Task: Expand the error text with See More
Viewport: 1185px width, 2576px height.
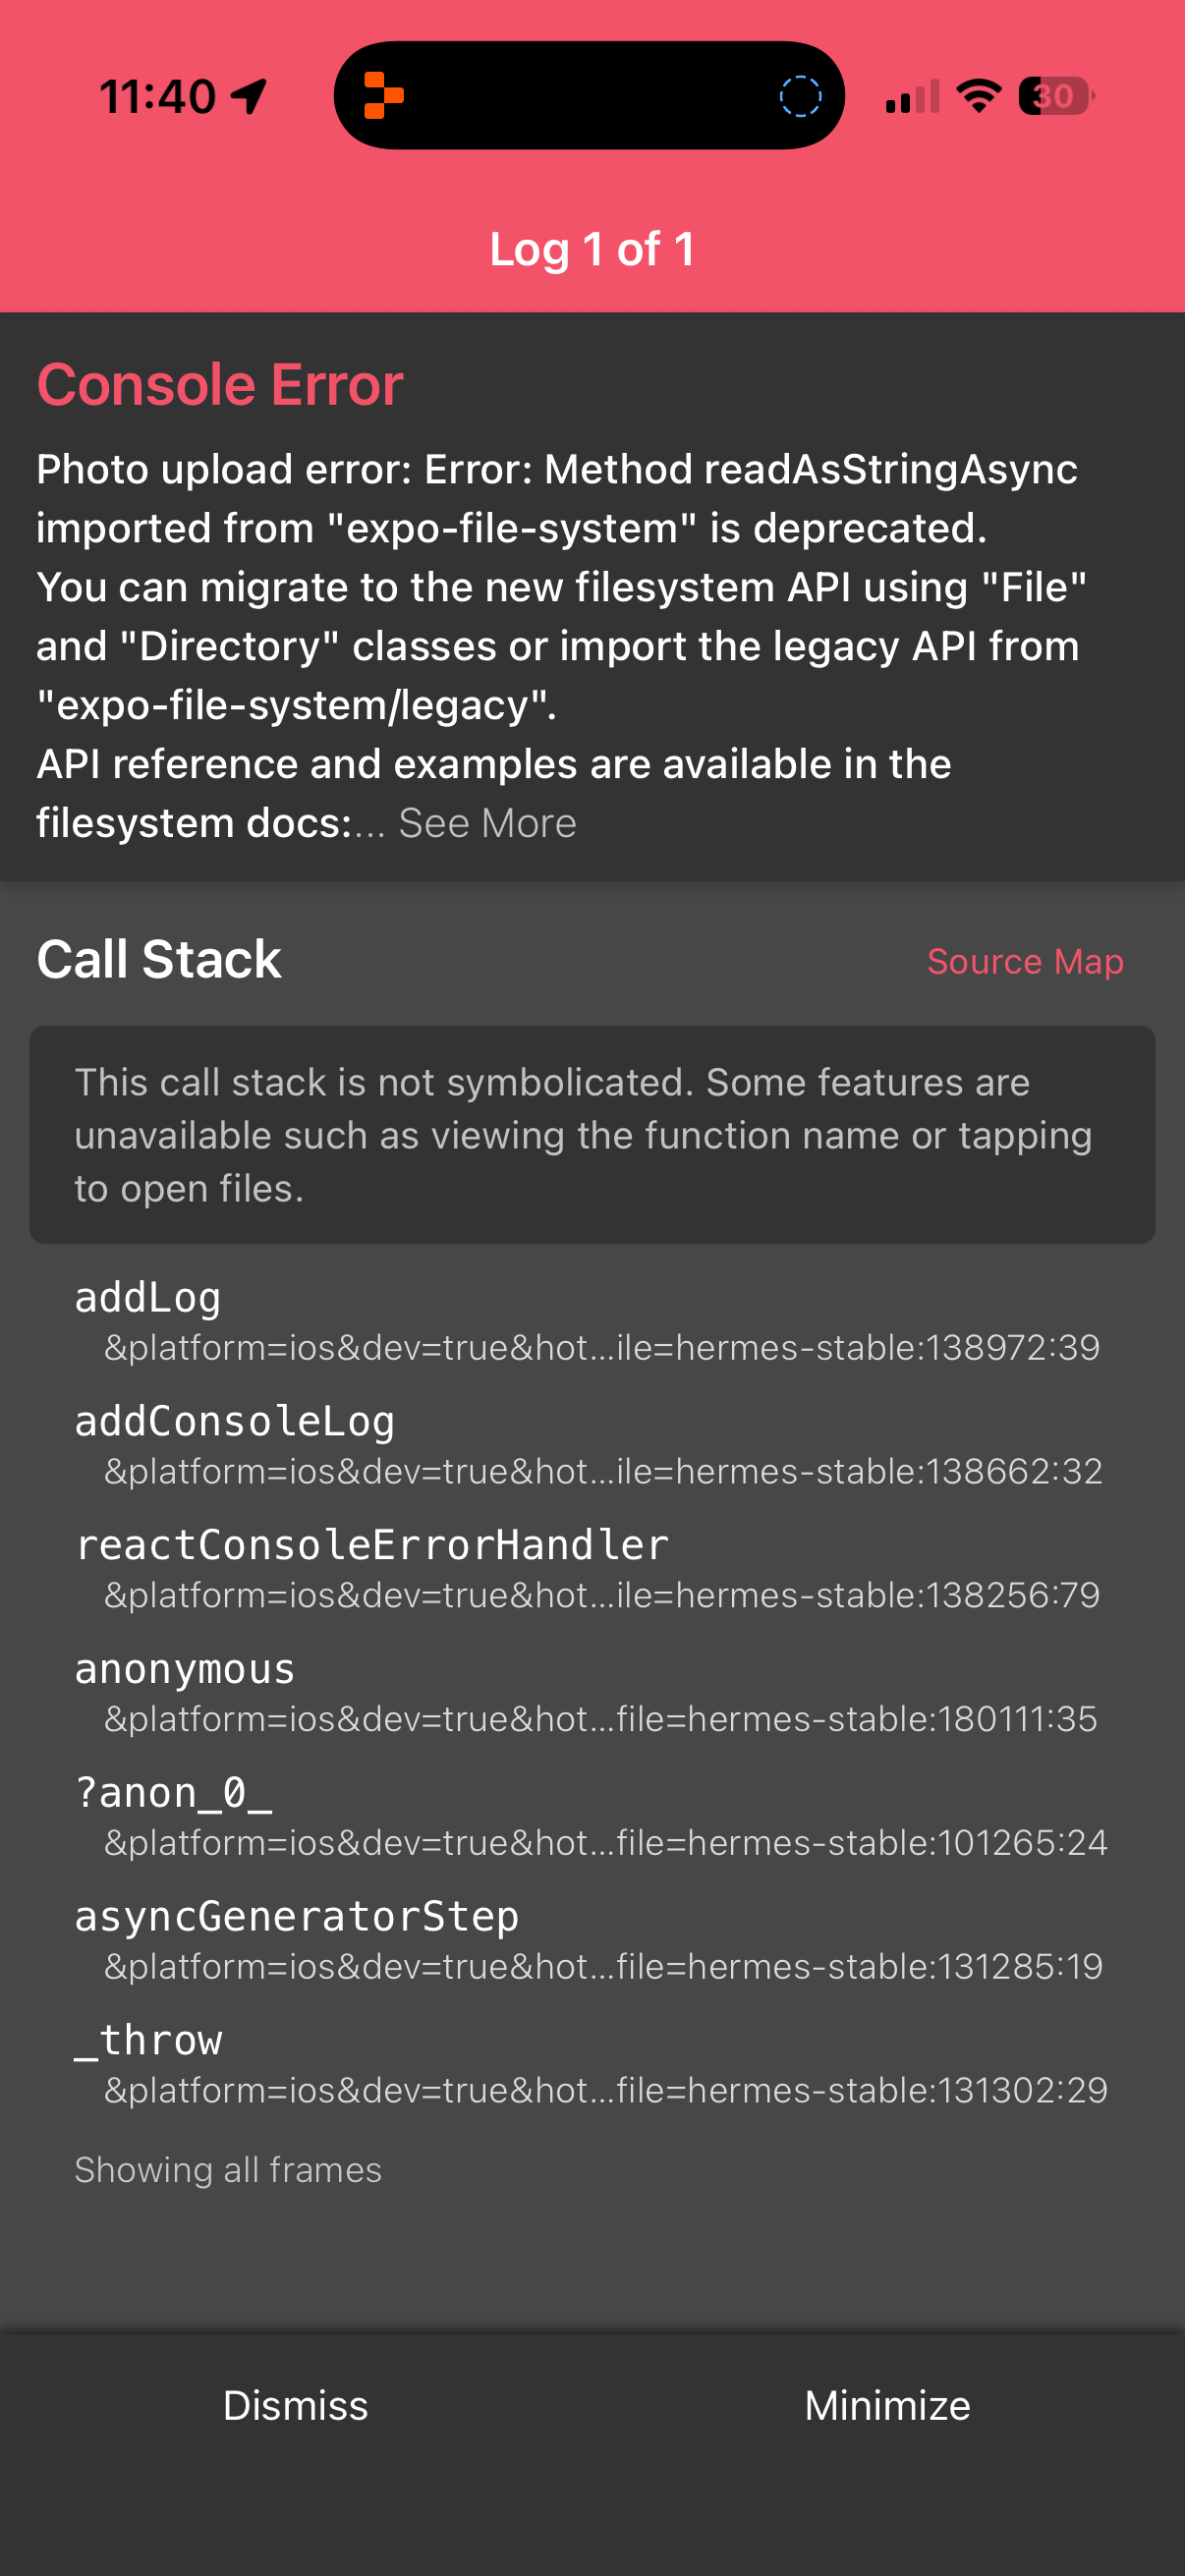Action: click(487, 822)
